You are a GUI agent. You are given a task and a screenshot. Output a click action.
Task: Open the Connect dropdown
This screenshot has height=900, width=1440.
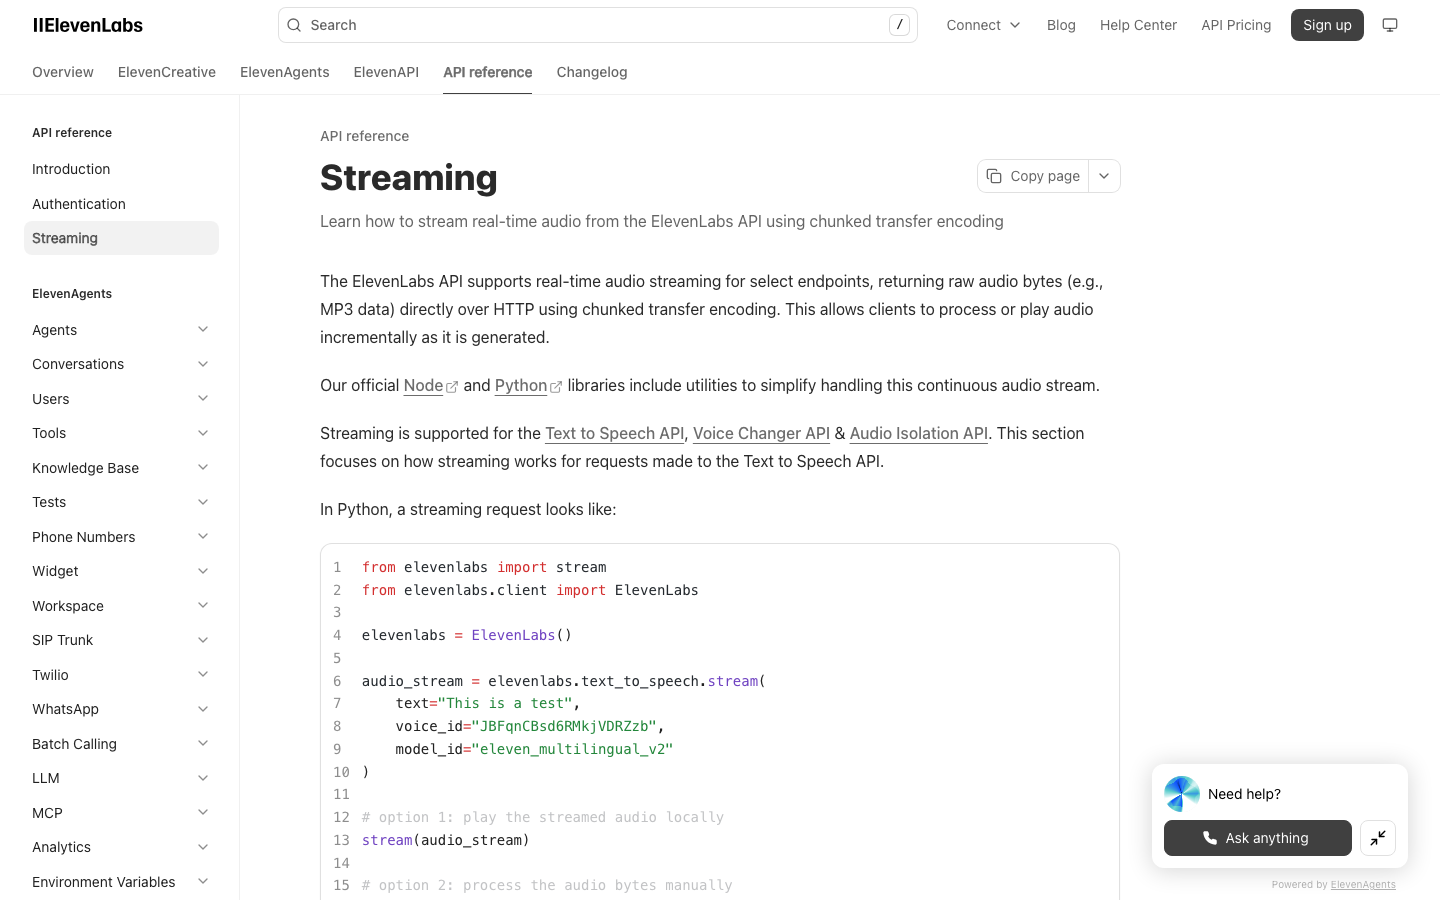coord(984,25)
